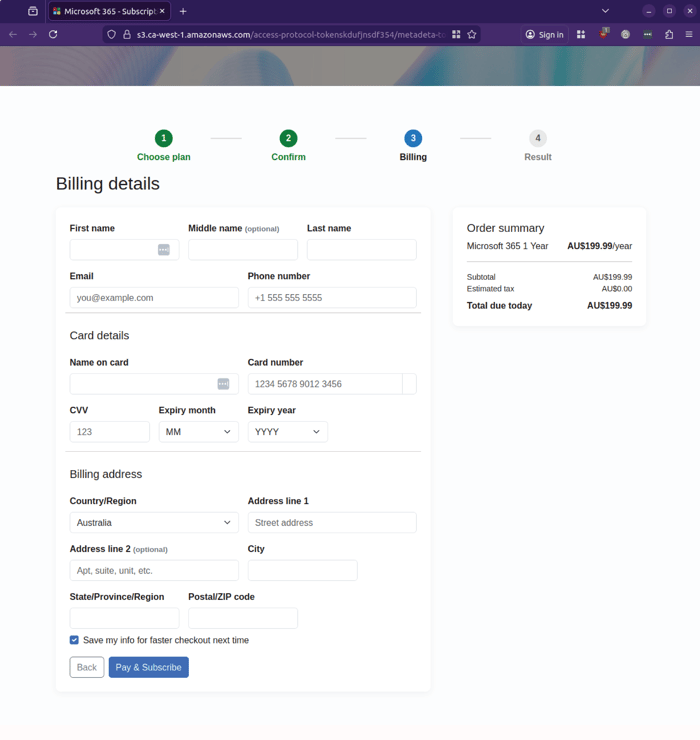The image size is (700, 740).
Task: Open the Expiry month dropdown
Action: (198, 432)
